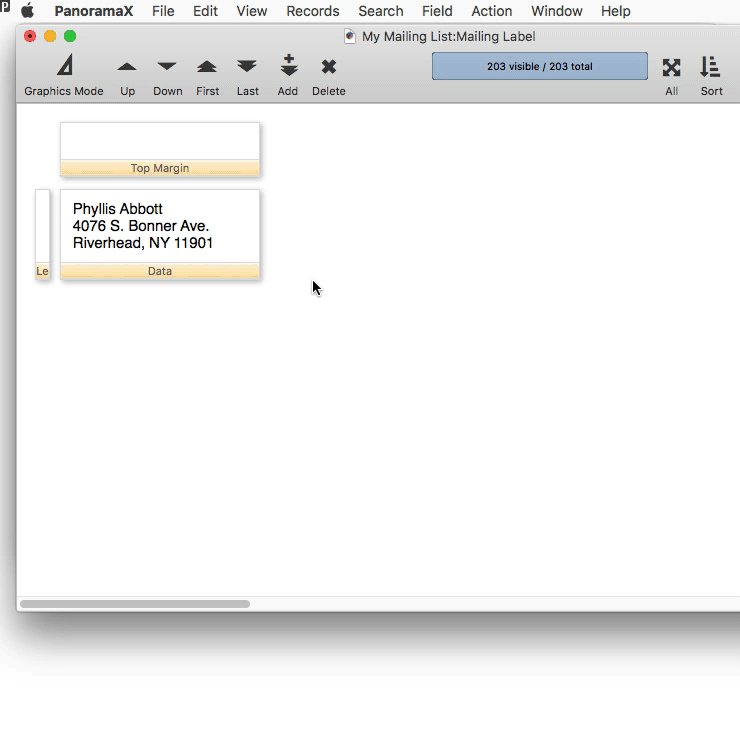Viewport: 740px width, 740px height.
Task: Open the Apple menu
Action: point(27,10)
